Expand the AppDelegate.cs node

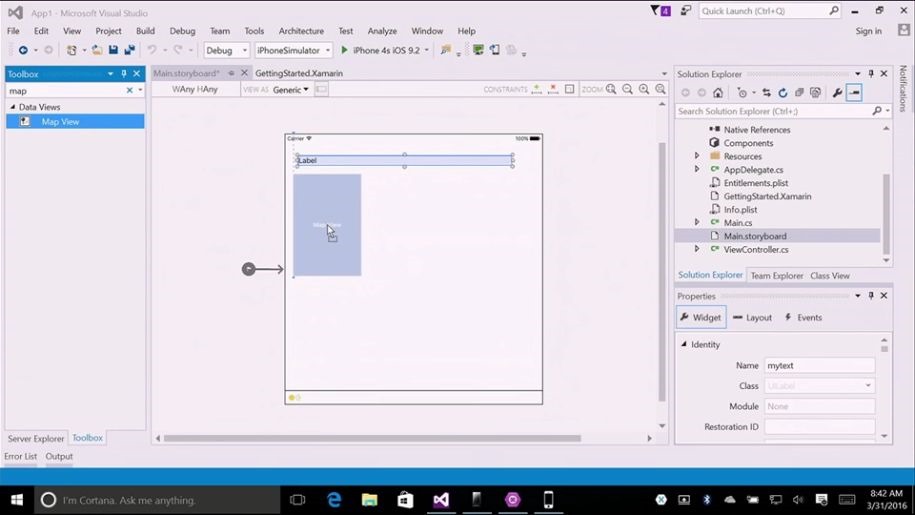[697, 169]
